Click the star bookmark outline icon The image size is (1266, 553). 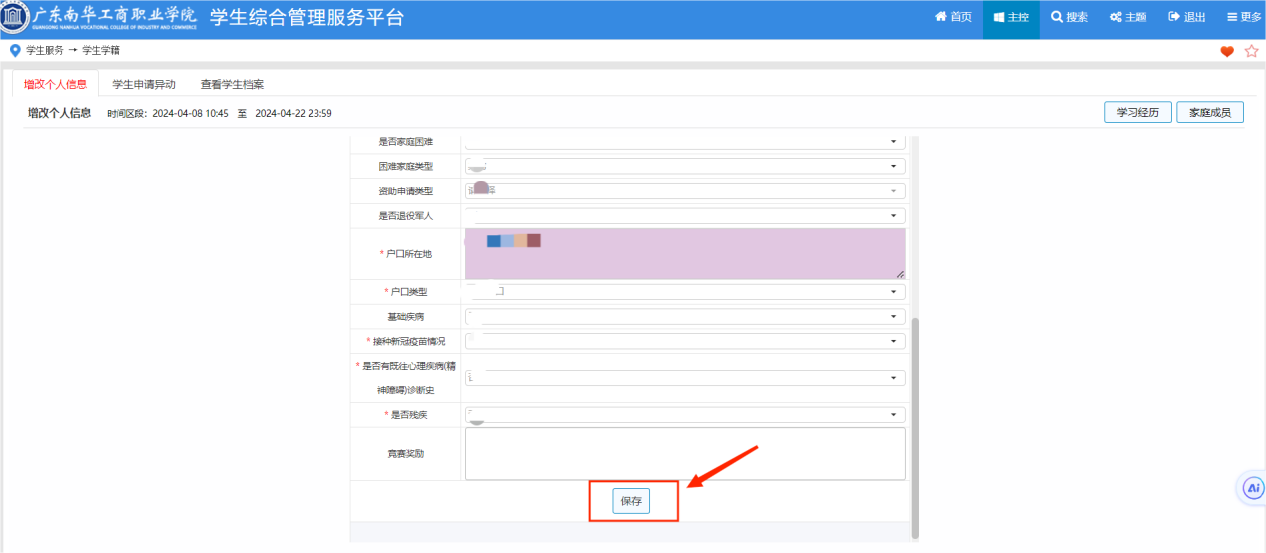click(1251, 51)
